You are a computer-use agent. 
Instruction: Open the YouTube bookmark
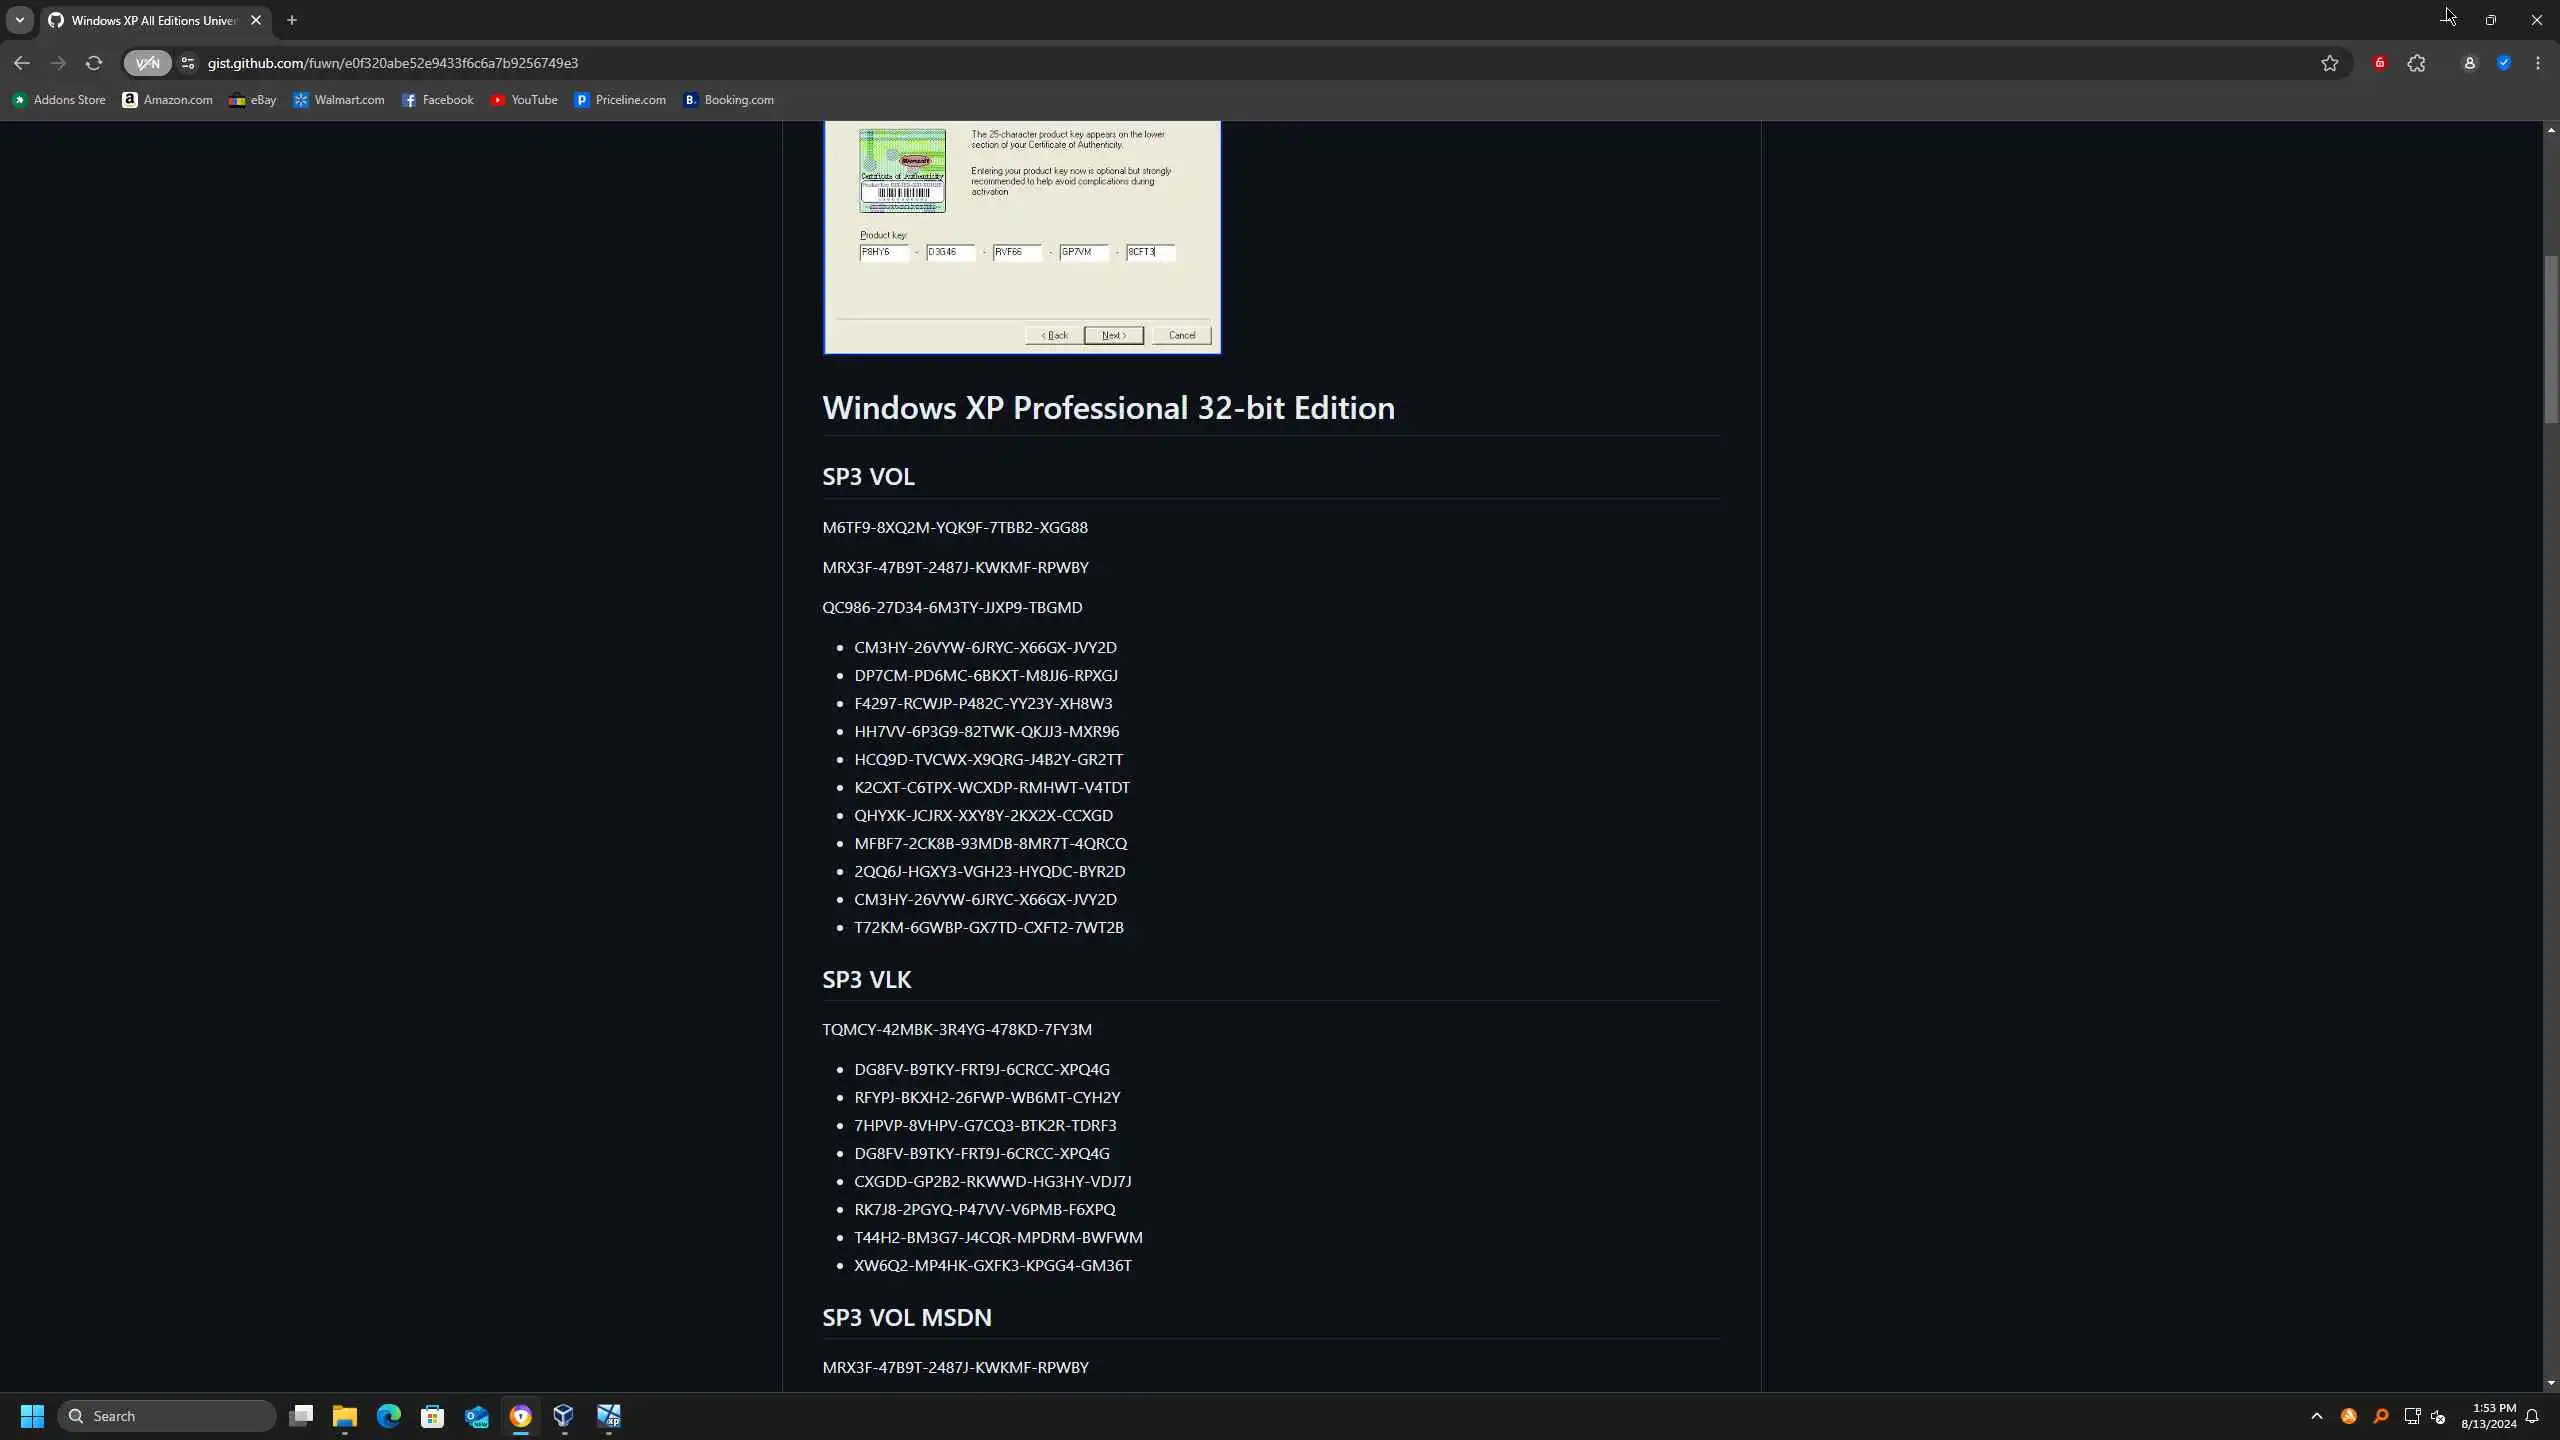(x=524, y=100)
